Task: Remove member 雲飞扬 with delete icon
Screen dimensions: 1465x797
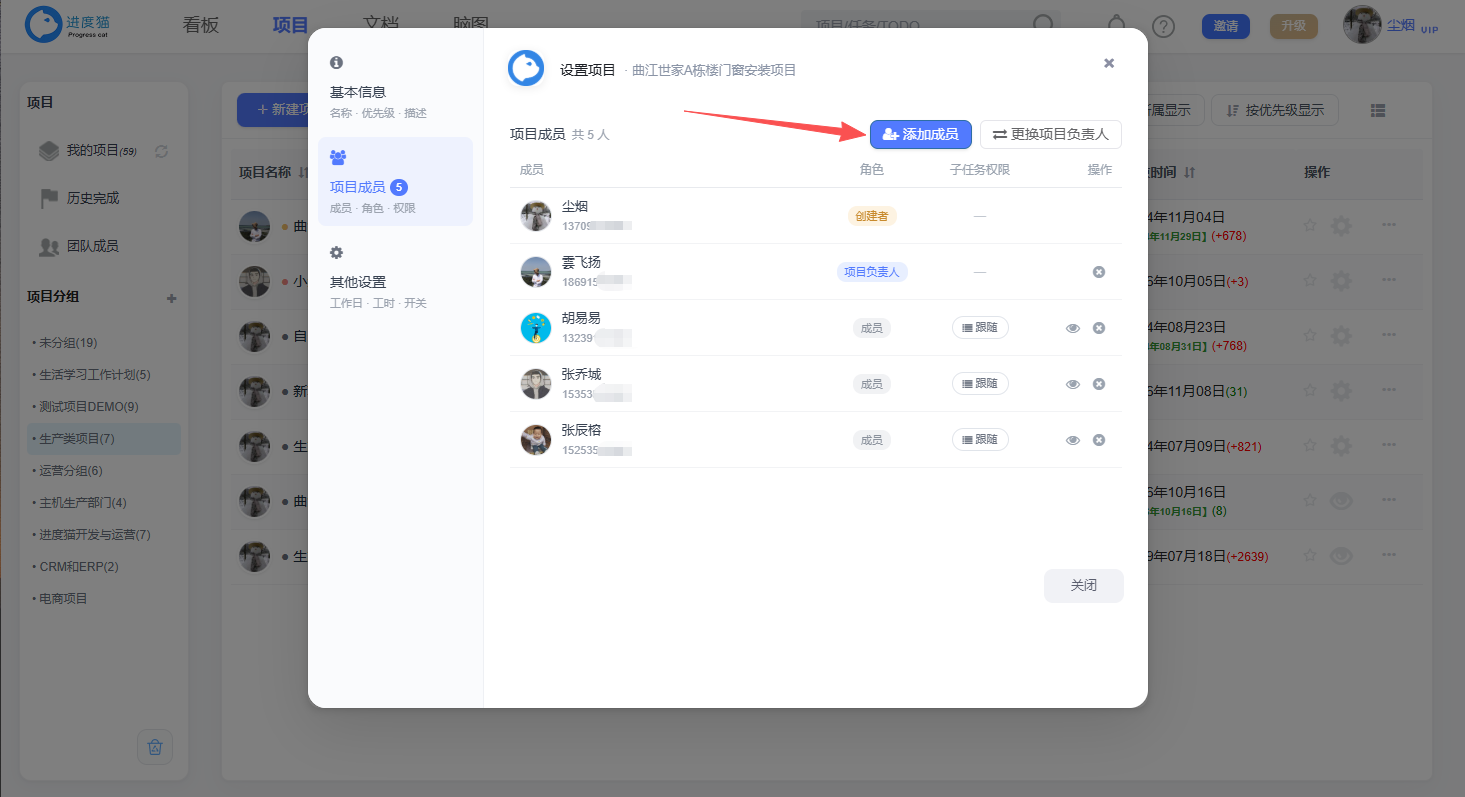Action: tap(1098, 272)
